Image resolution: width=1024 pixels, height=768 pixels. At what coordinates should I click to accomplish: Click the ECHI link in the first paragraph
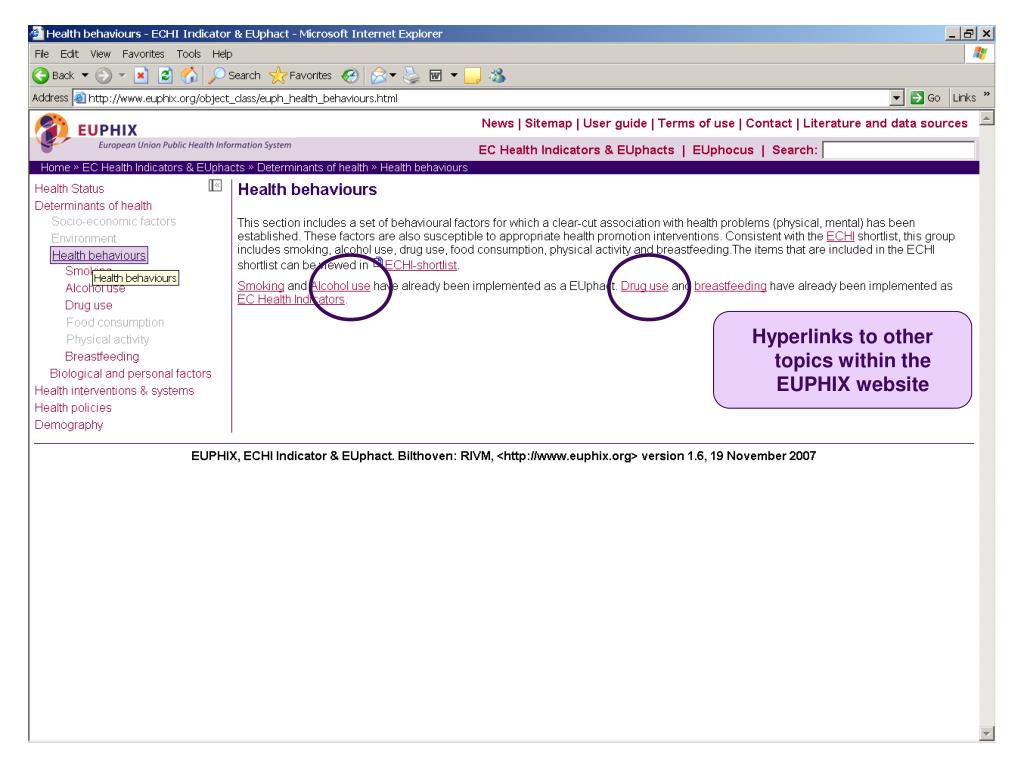point(840,236)
